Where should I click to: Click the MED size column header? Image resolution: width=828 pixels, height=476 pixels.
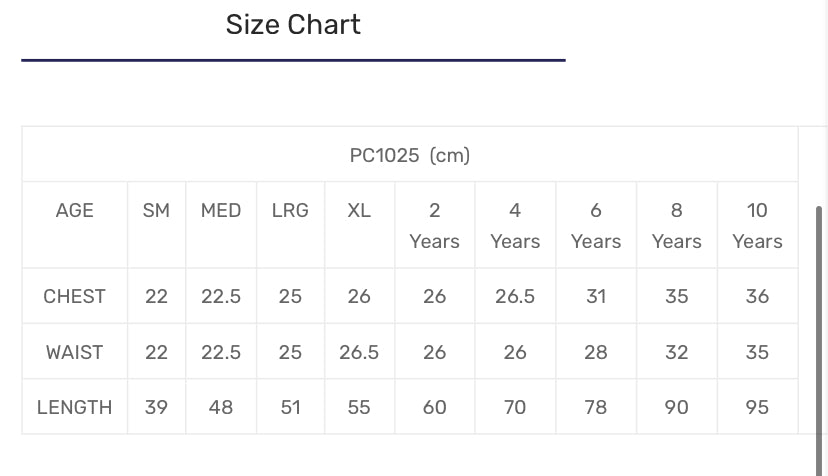tap(221, 210)
